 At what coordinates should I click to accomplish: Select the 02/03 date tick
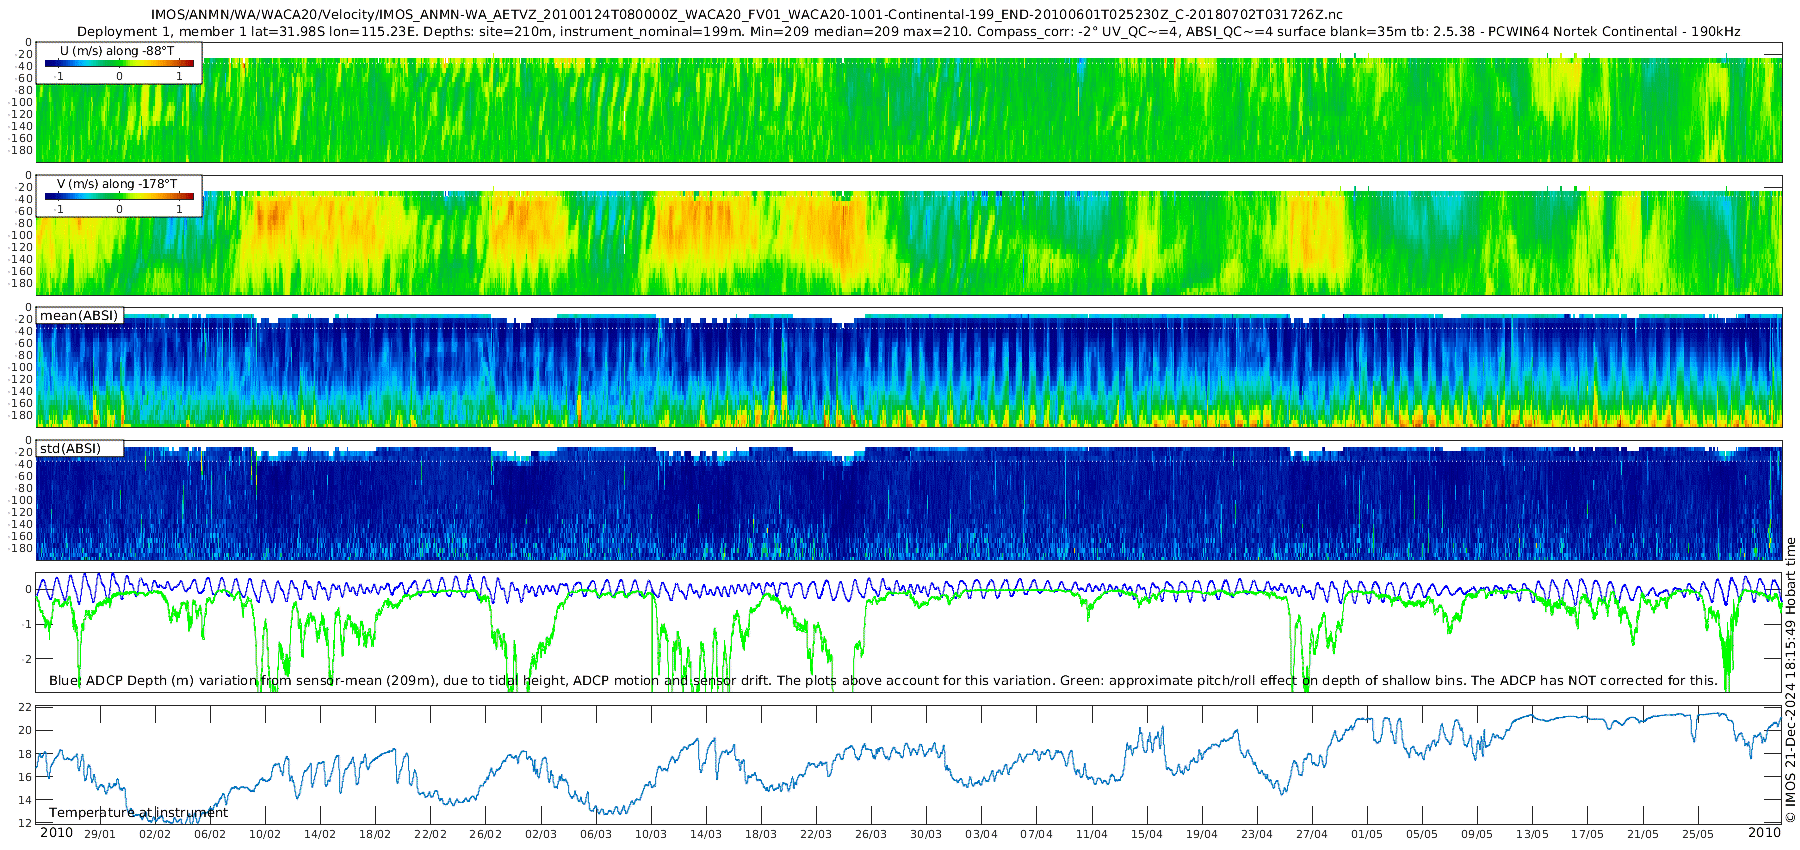click(x=541, y=835)
